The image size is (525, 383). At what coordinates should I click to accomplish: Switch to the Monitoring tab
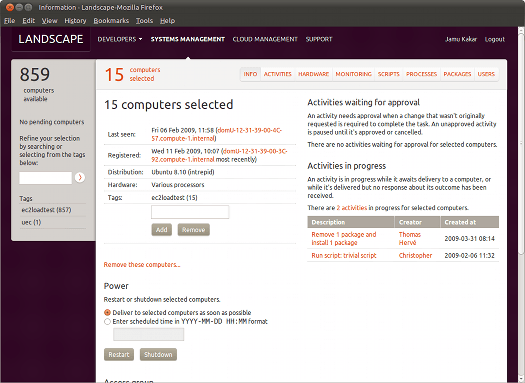point(354,74)
